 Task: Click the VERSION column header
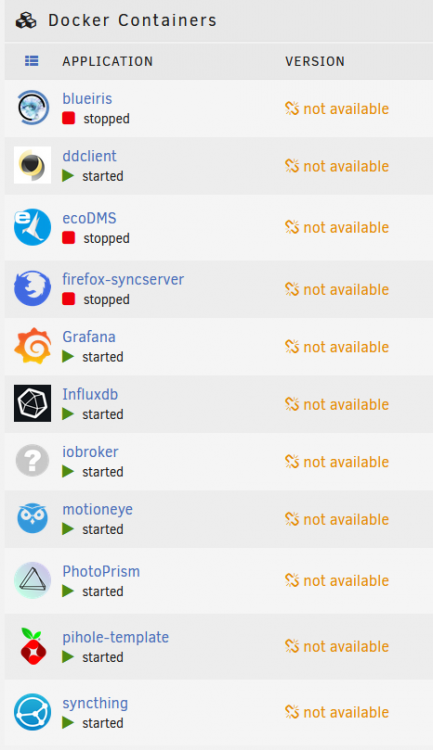click(315, 61)
